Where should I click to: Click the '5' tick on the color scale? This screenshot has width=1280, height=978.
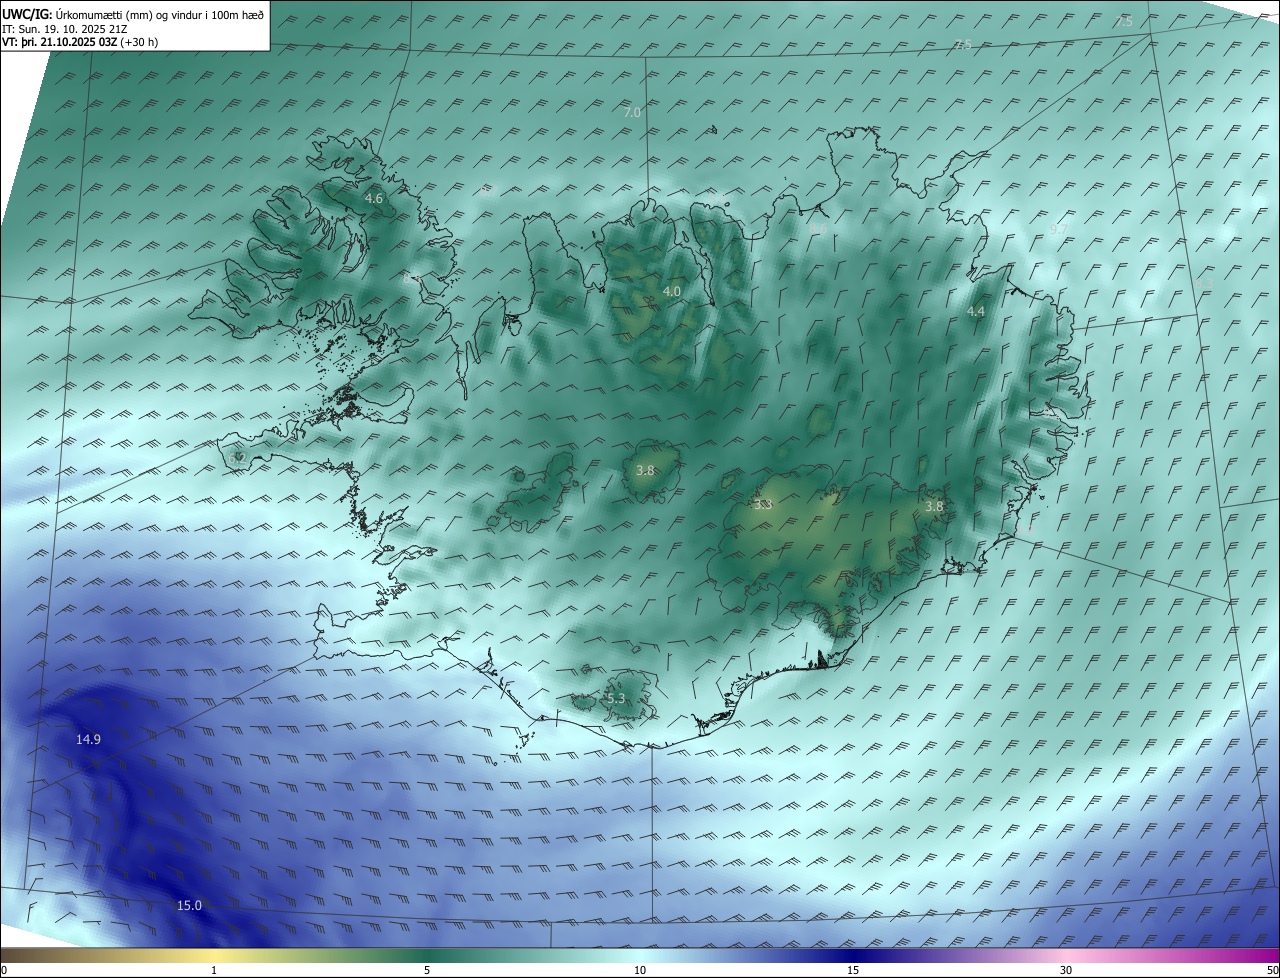(x=427, y=970)
